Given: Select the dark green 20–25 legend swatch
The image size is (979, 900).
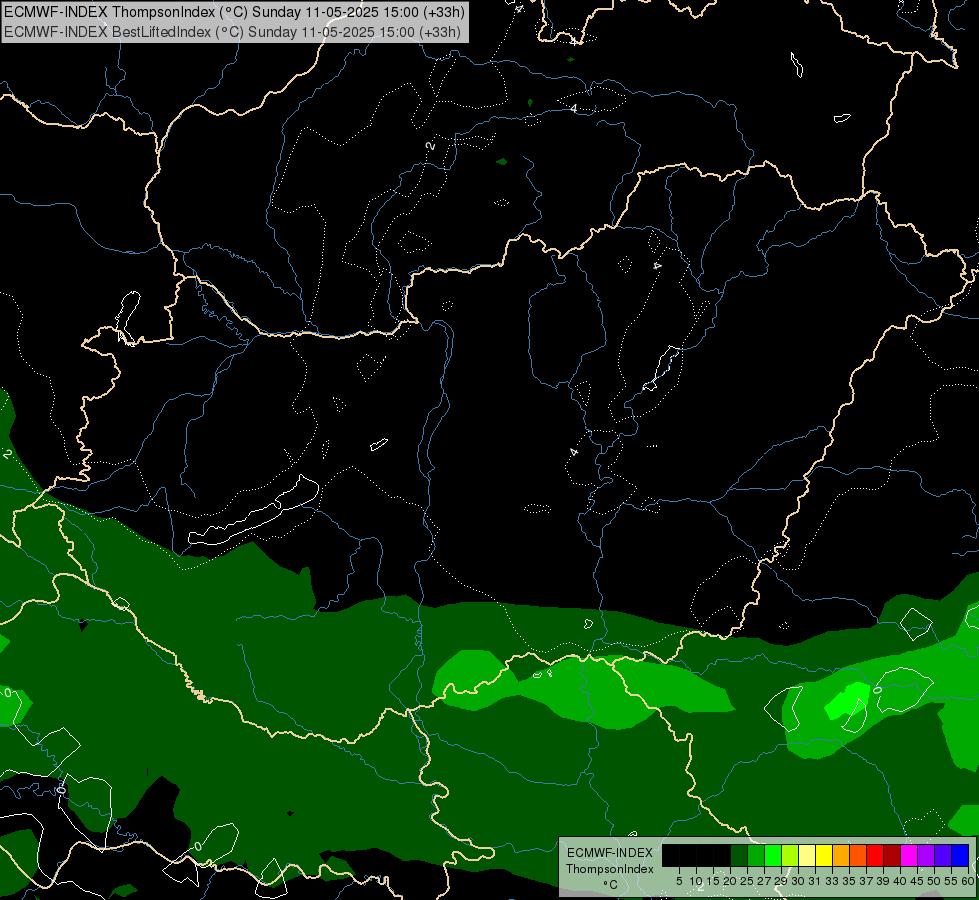Looking at the screenshot, I should (x=739, y=855).
